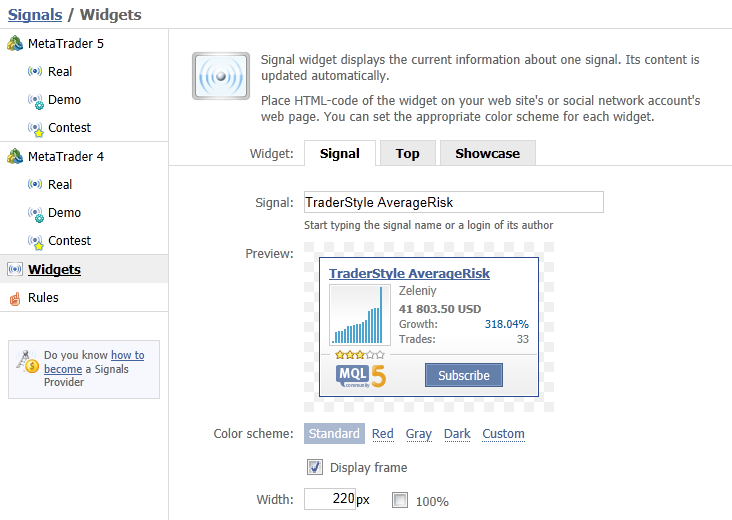The width and height of the screenshot is (732, 520).
Task: Click the 41 803.50 USD balance text
Action: (440, 309)
